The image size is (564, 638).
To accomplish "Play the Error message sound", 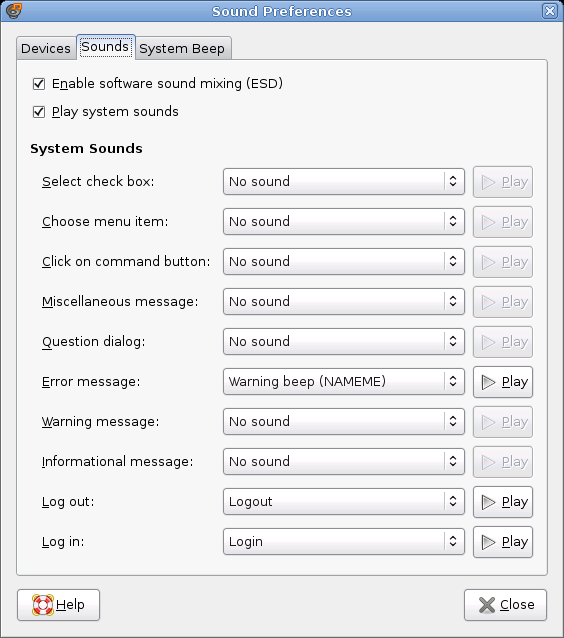I will click(503, 382).
